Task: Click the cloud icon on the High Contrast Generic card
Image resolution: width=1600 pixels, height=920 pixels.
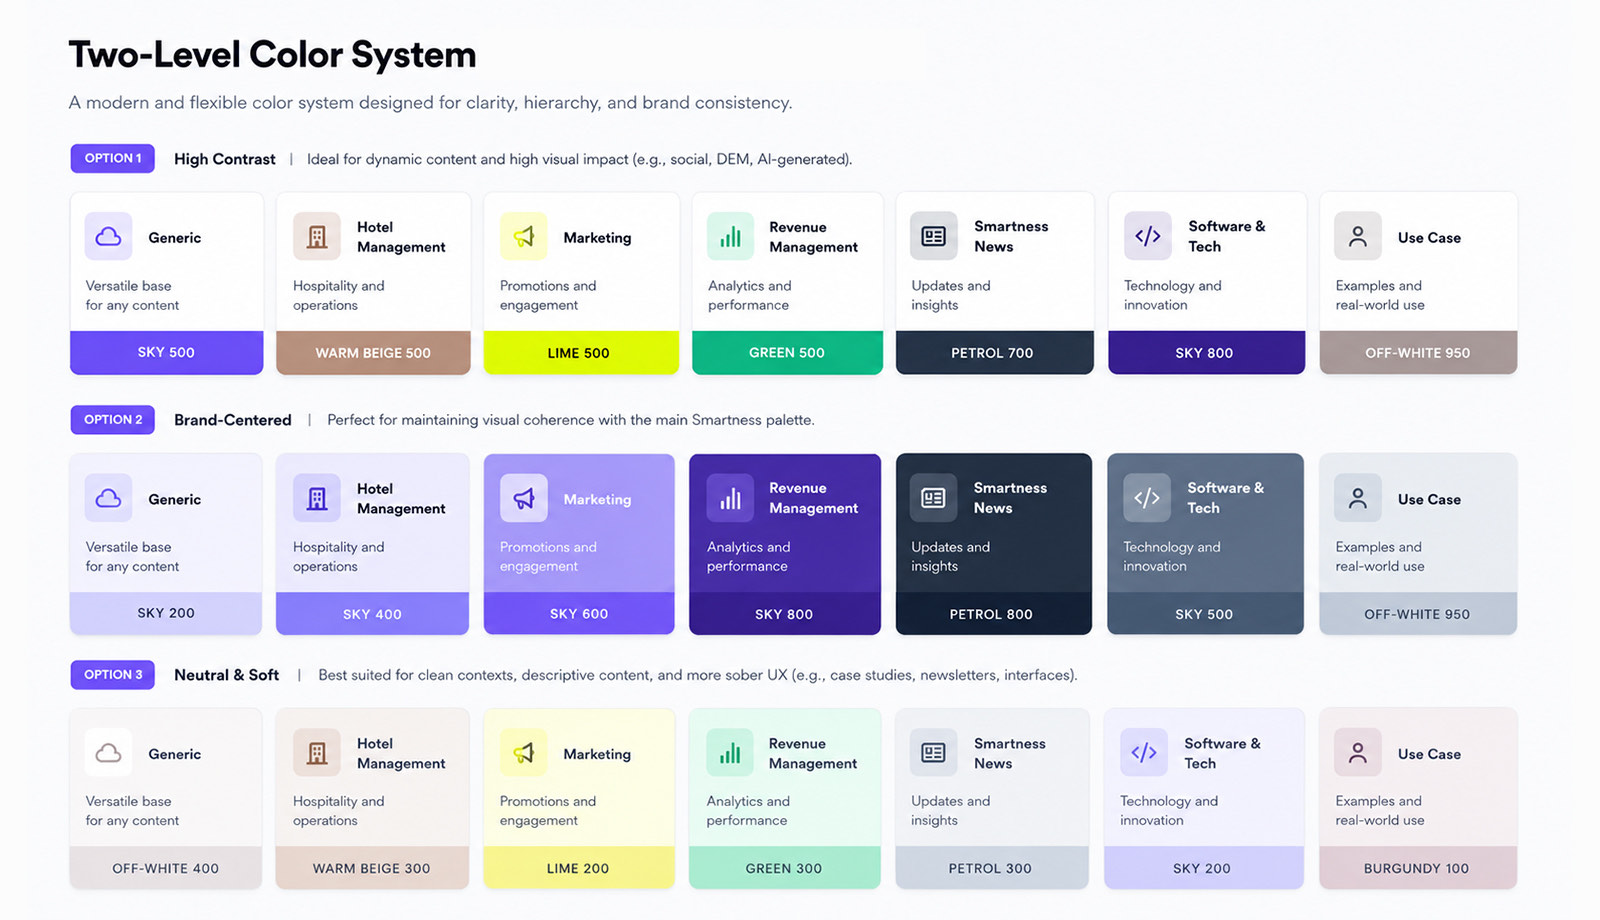Action: point(108,237)
